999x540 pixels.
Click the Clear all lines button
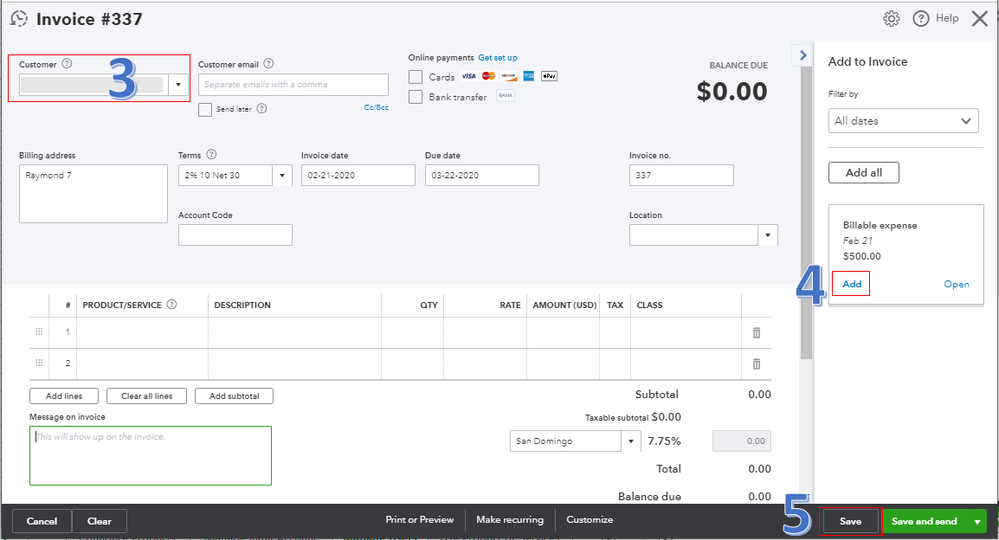[x=147, y=396]
